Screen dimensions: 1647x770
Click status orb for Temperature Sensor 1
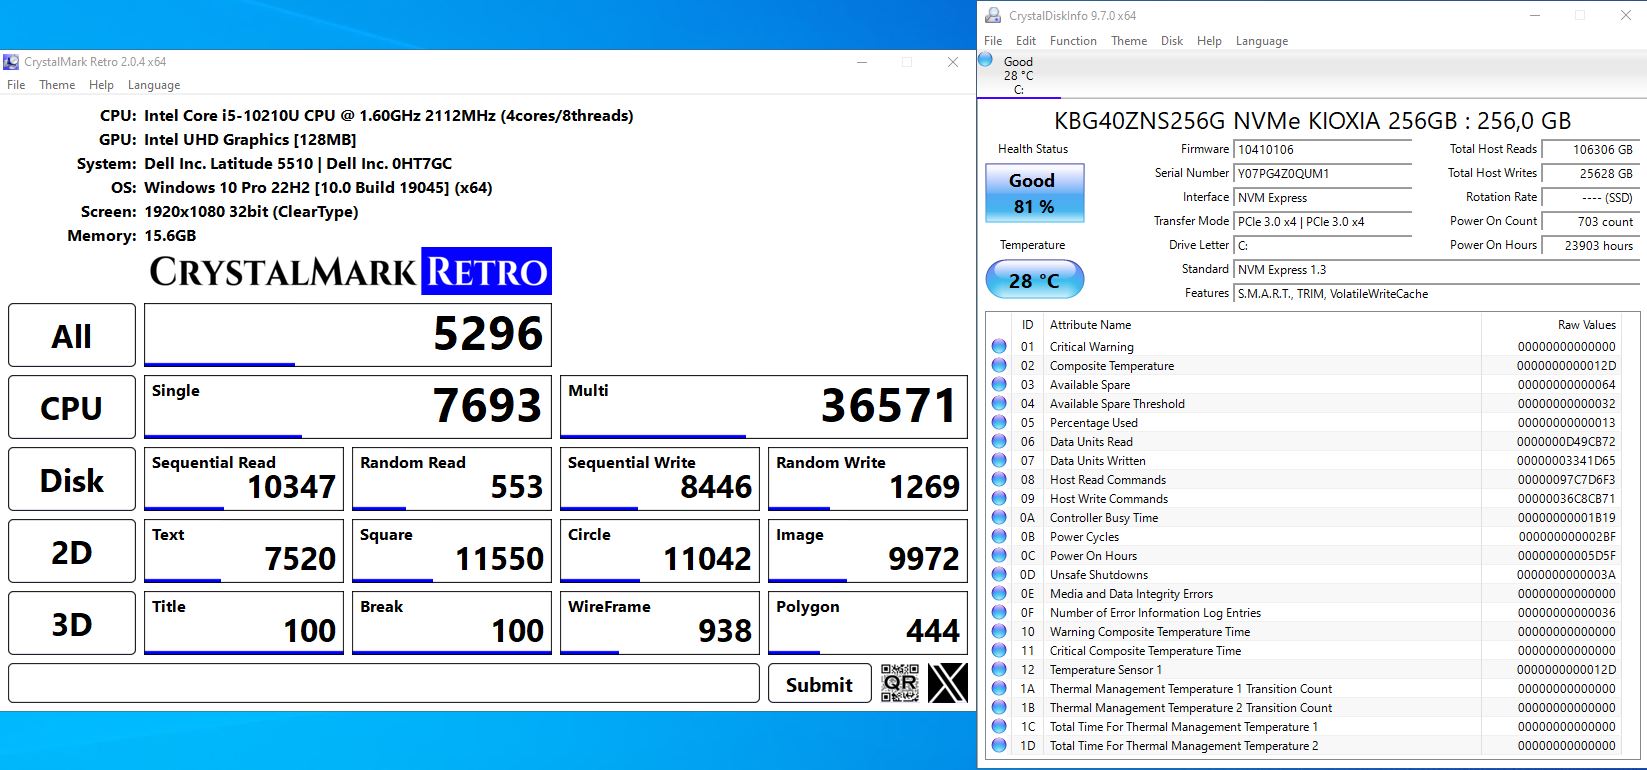[x=999, y=669]
